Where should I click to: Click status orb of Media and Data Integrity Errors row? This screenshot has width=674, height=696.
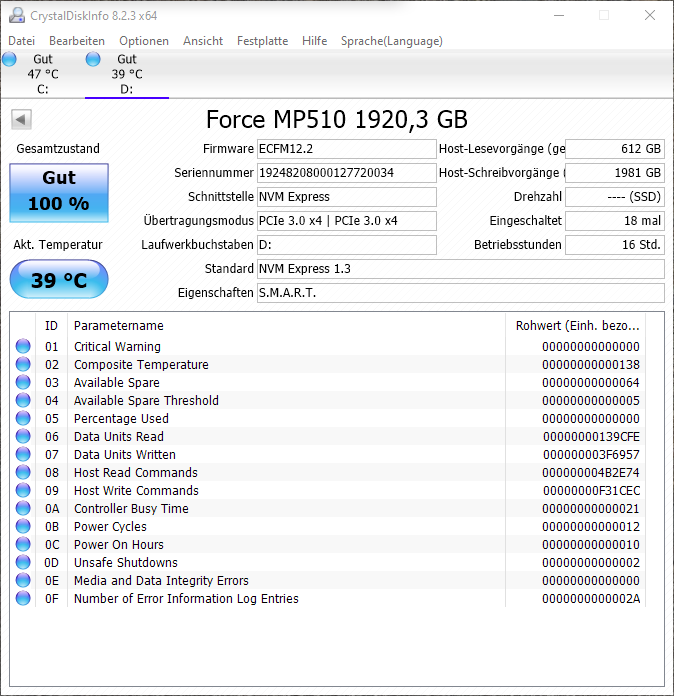click(x=23, y=581)
